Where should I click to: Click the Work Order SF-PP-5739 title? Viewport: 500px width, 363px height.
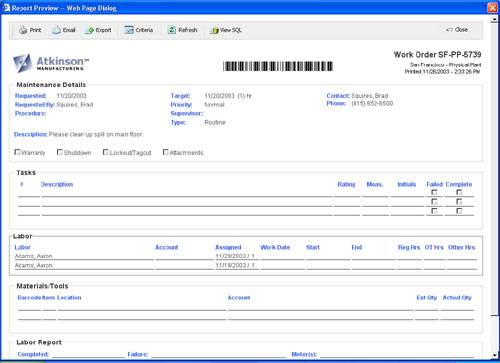click(x=437, y=55)
